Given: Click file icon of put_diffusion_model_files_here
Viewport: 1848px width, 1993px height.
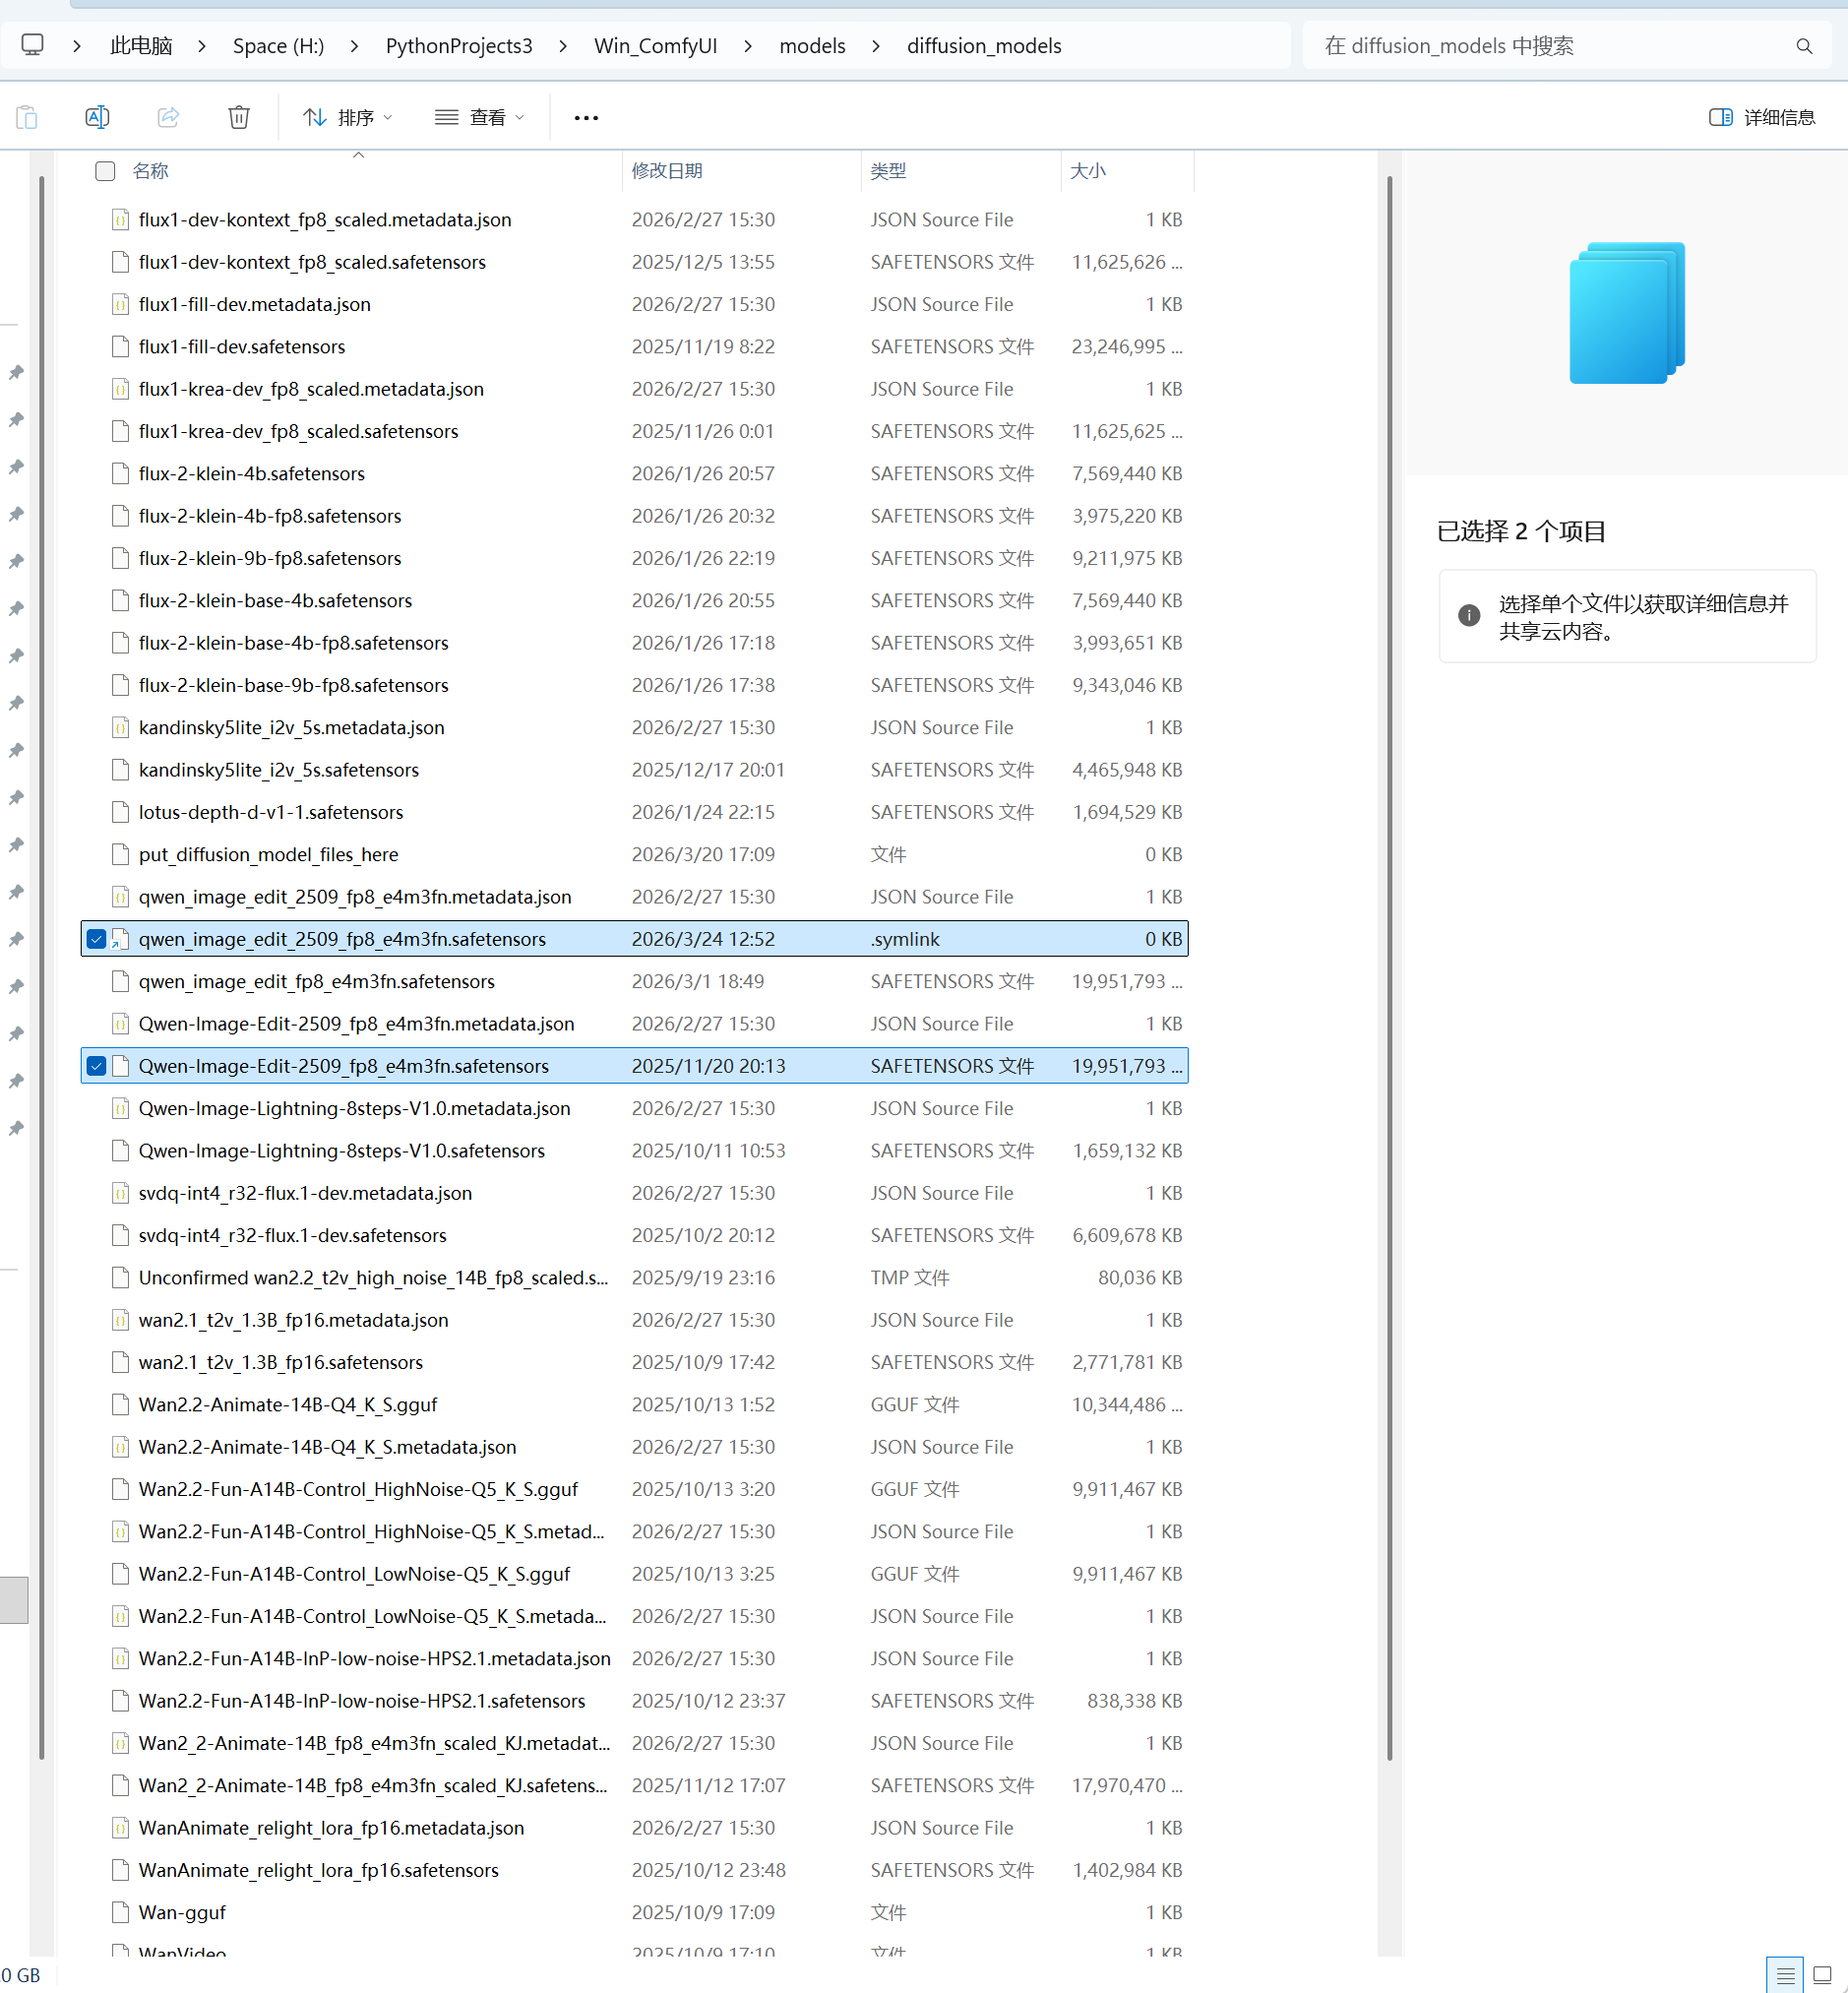Looking at the screenshot, I should pyautogui.click(x=120, y=854).
